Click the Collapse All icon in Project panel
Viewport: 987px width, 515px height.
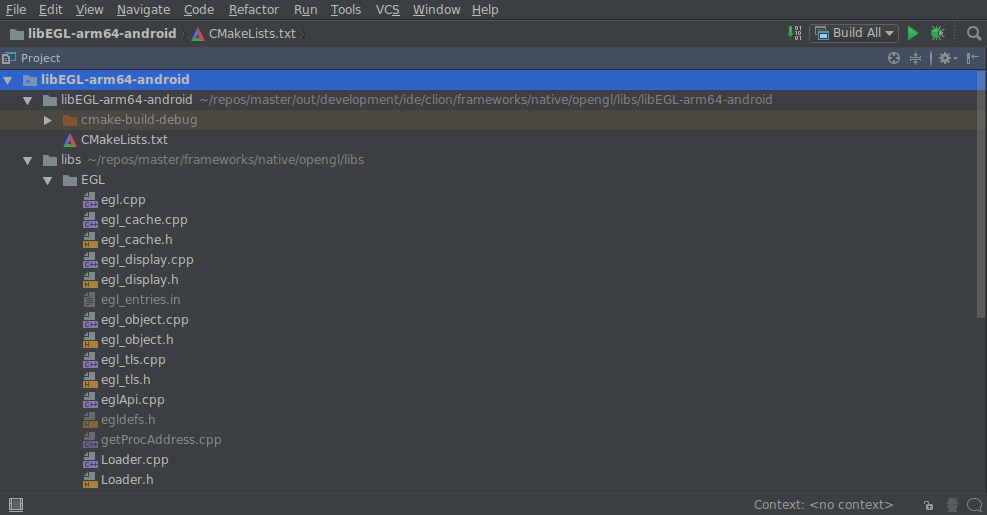click(x=915, y=59)
